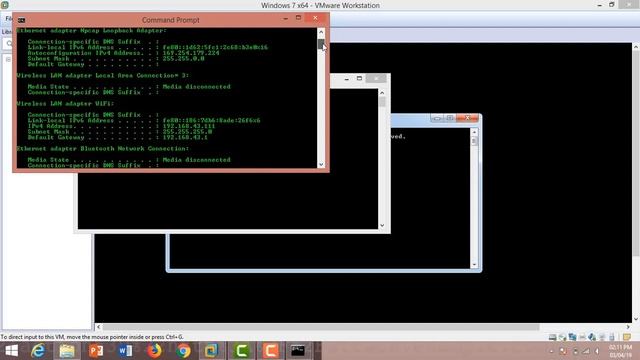Maximize the blue-bordered VM console window
The width and height of the screenshot is (640, 360).
pos(450,118)
